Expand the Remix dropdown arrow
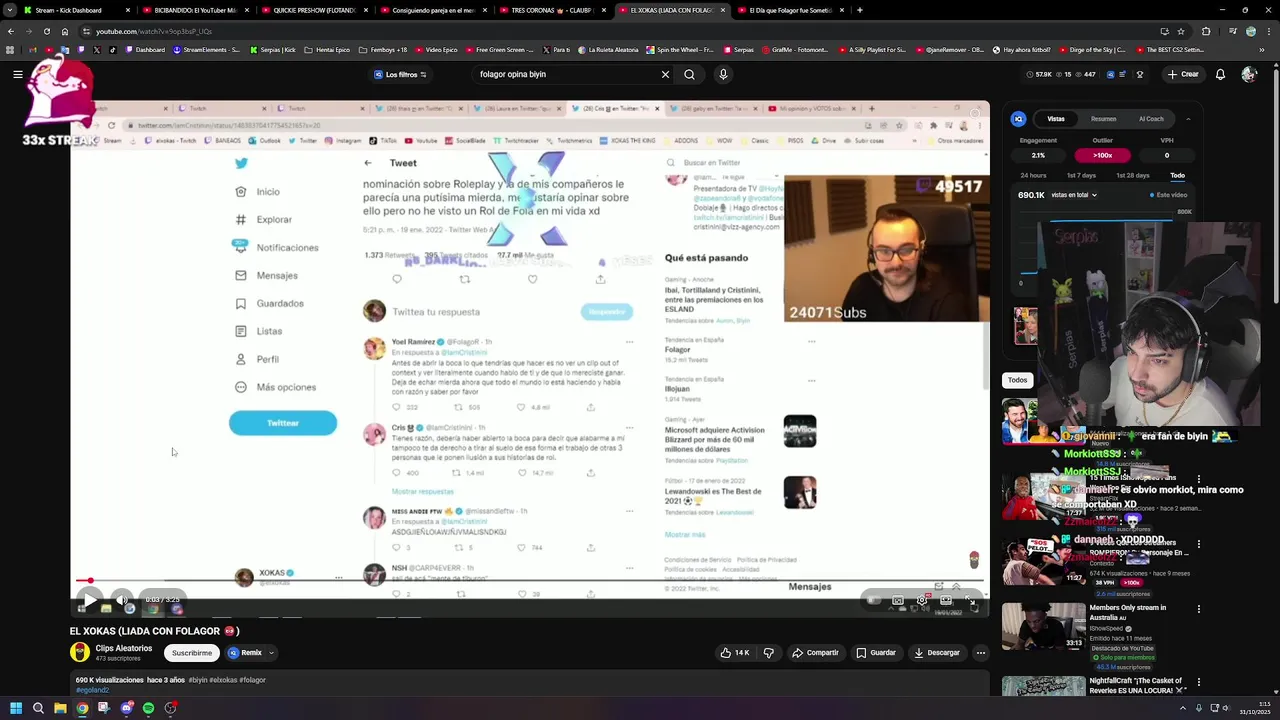 point(271,653)
